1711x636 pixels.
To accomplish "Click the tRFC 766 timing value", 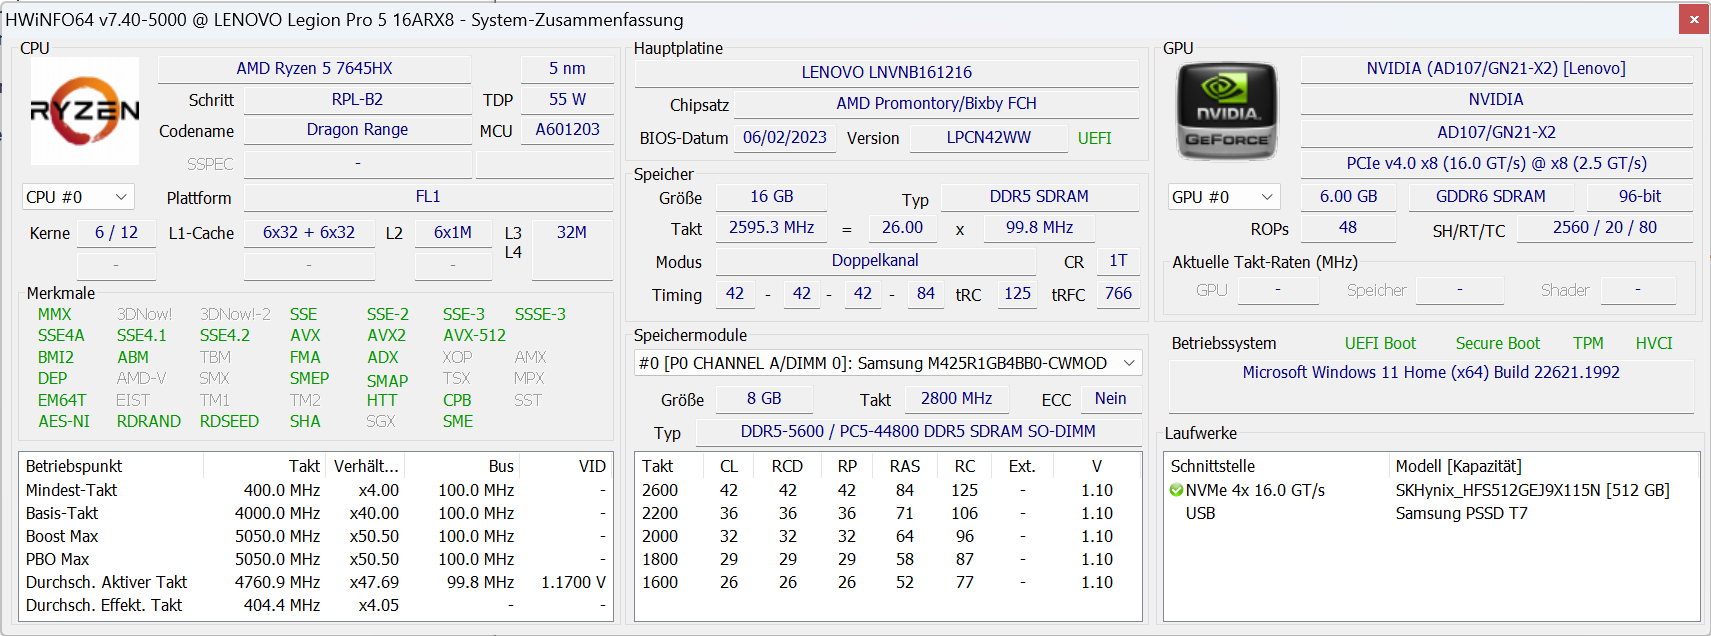I will (x=1118, y=293).
